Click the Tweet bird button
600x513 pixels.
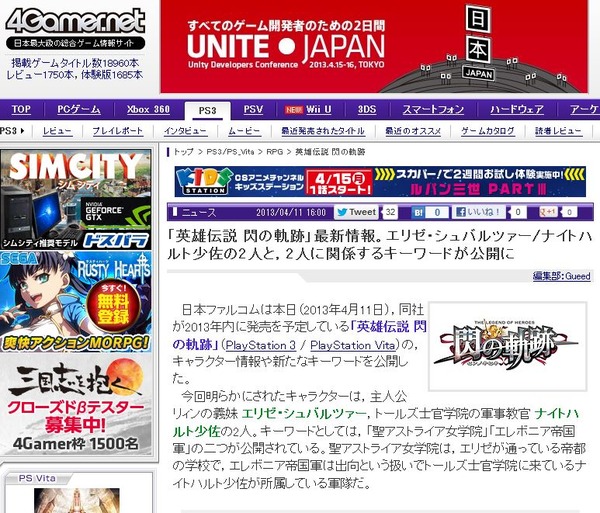pos(357,212)
